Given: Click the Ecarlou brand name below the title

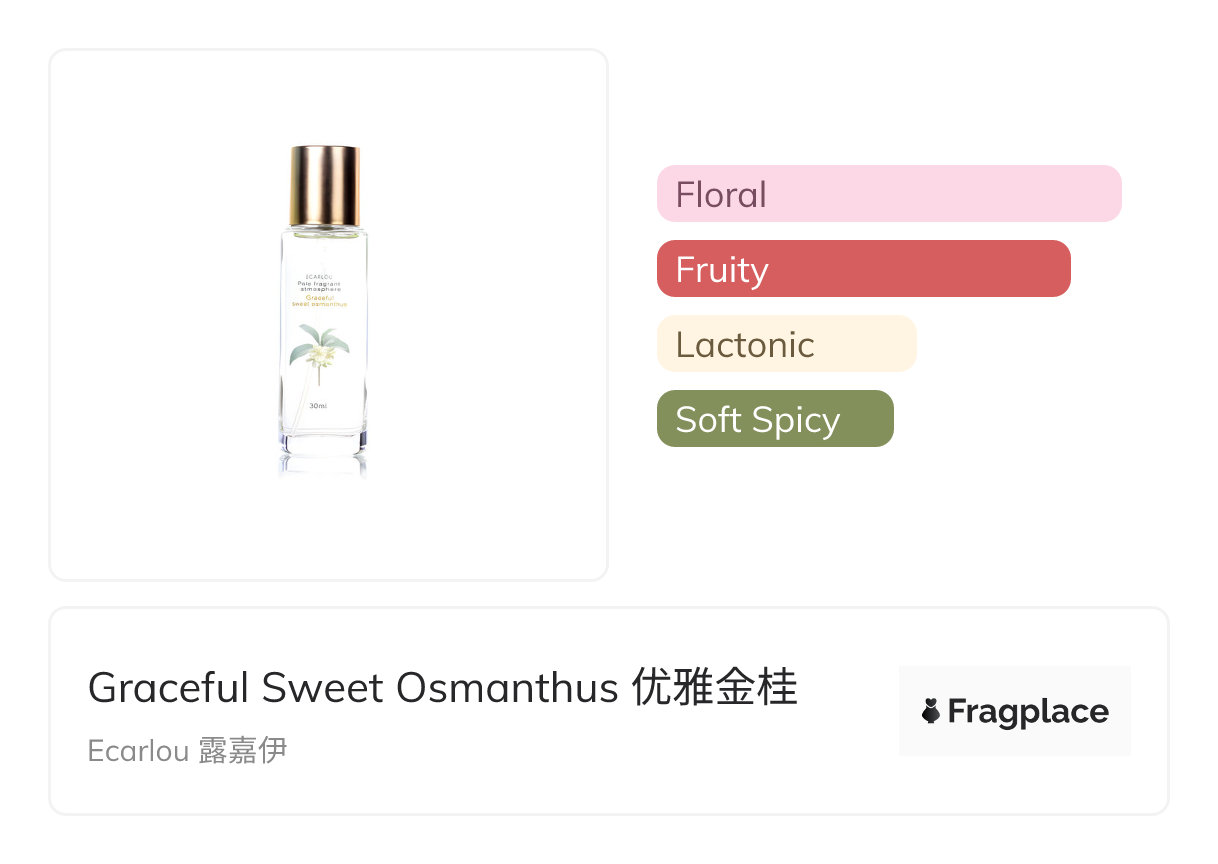Looking at the screenshot, I should [x=138, y=750].
